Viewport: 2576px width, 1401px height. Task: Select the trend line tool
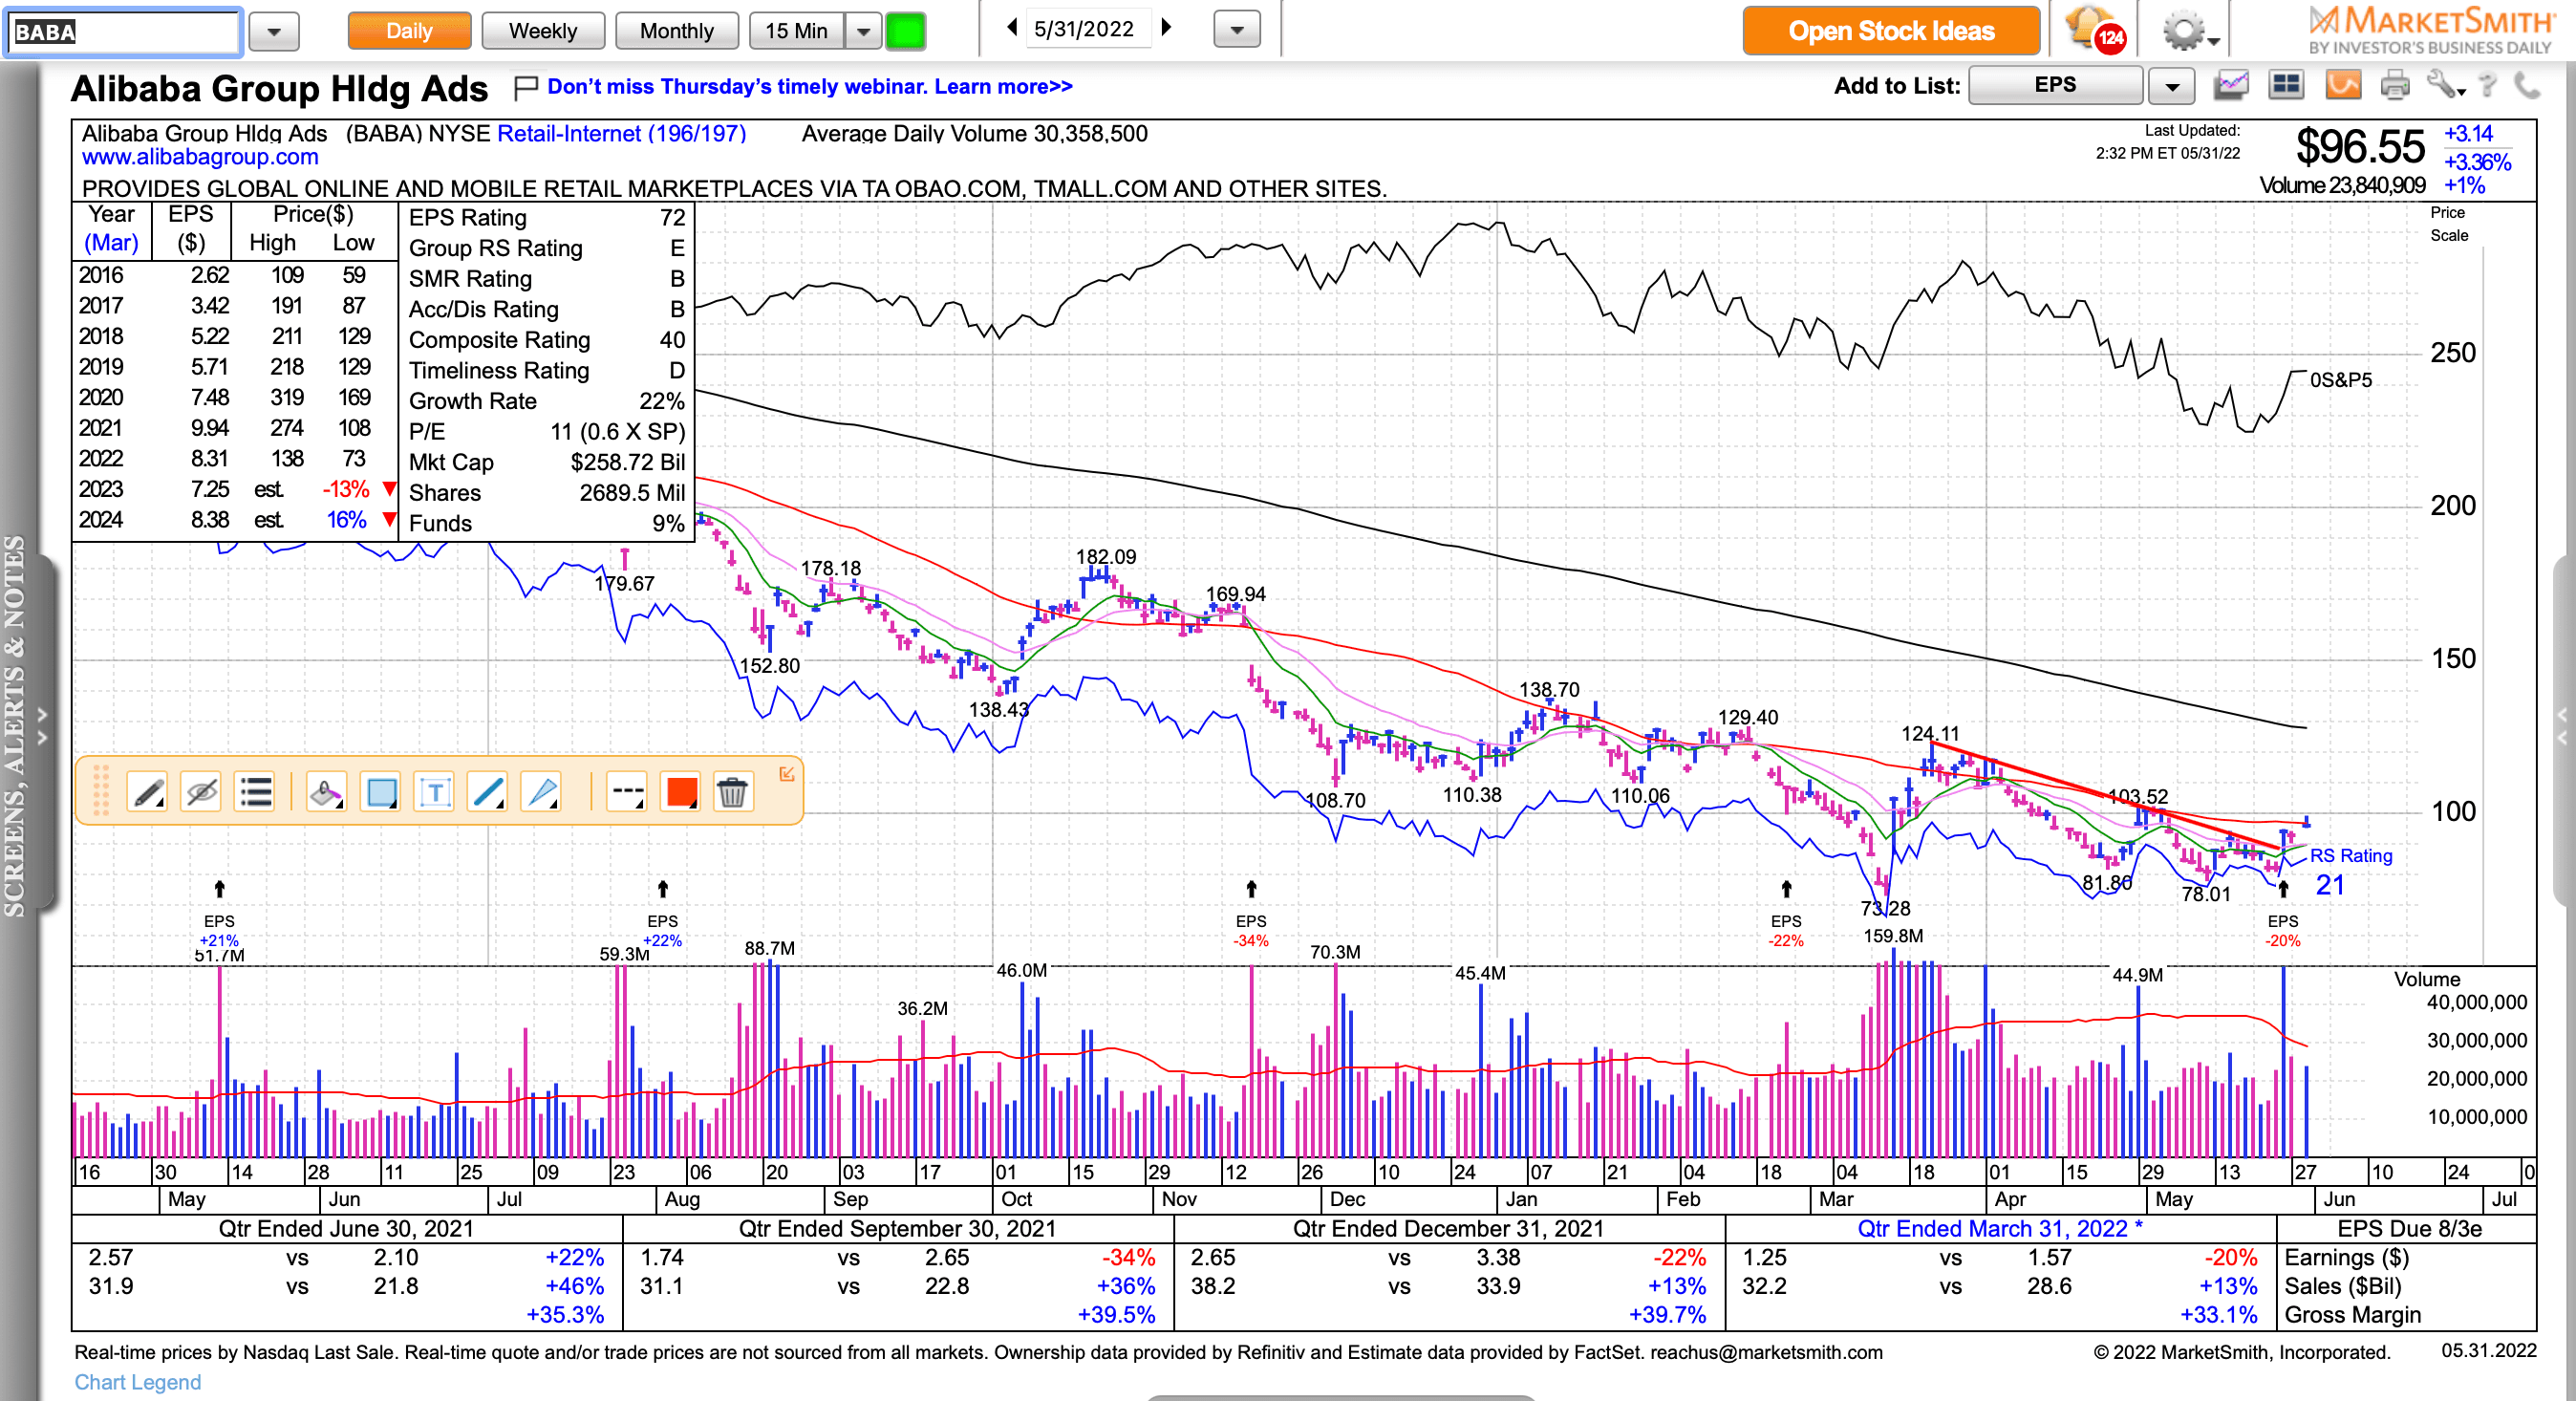[488, 793]
